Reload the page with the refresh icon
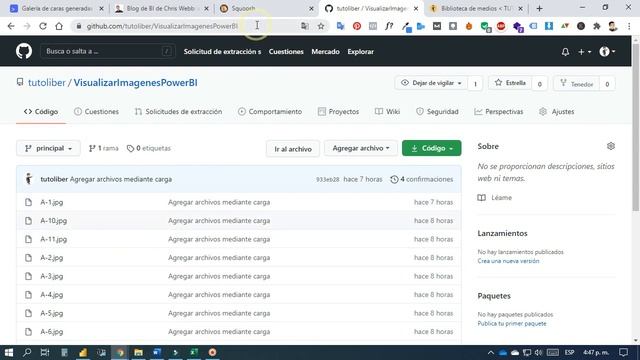Viewport: 640px width, 360px height. coord(43,26)
